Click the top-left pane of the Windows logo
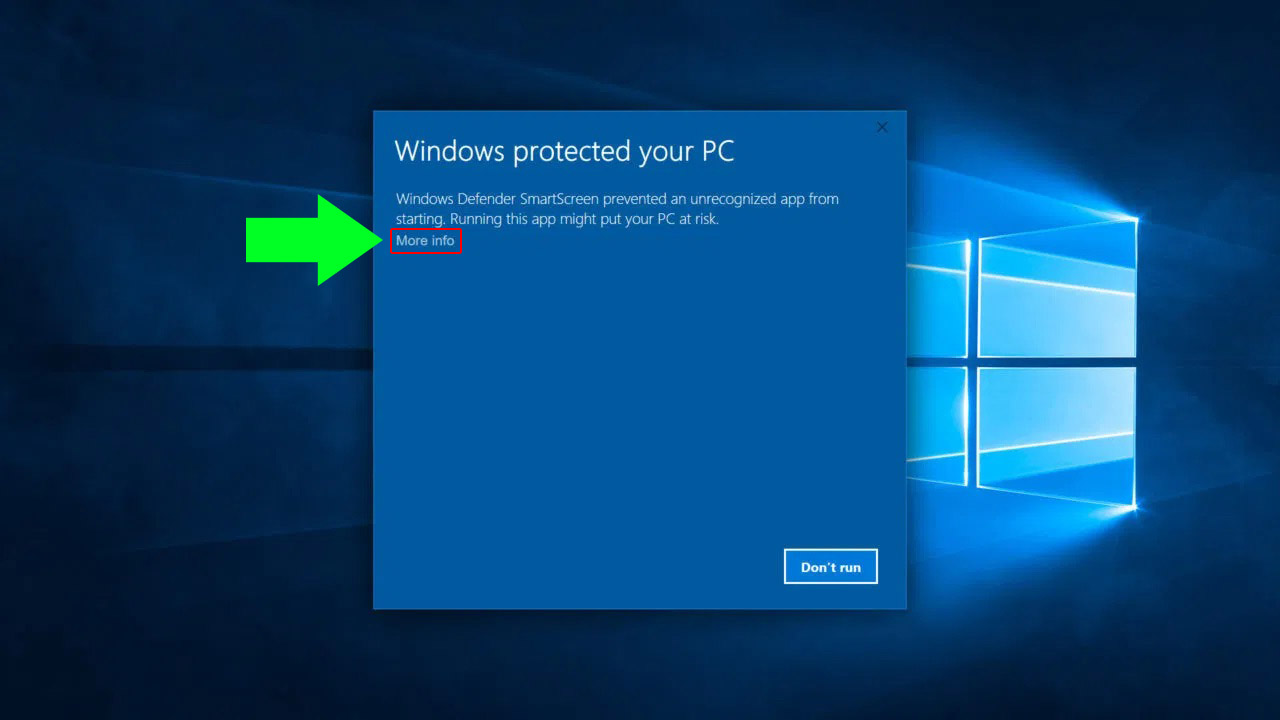Image resolution: width=1280 pixels, height=720 pixels. 938,302
